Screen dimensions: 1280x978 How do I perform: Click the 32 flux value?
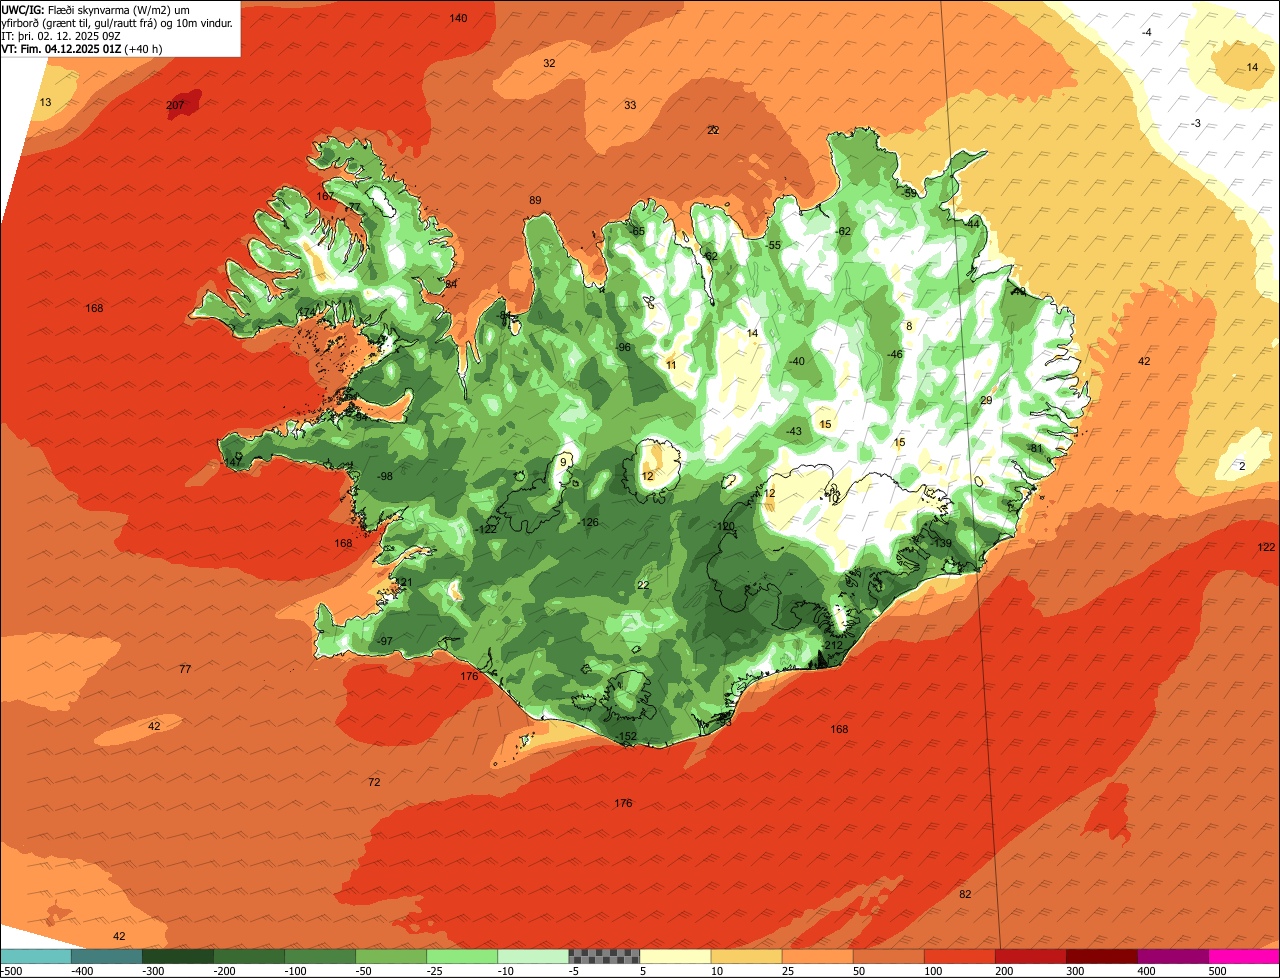click(x=549, y=63)
